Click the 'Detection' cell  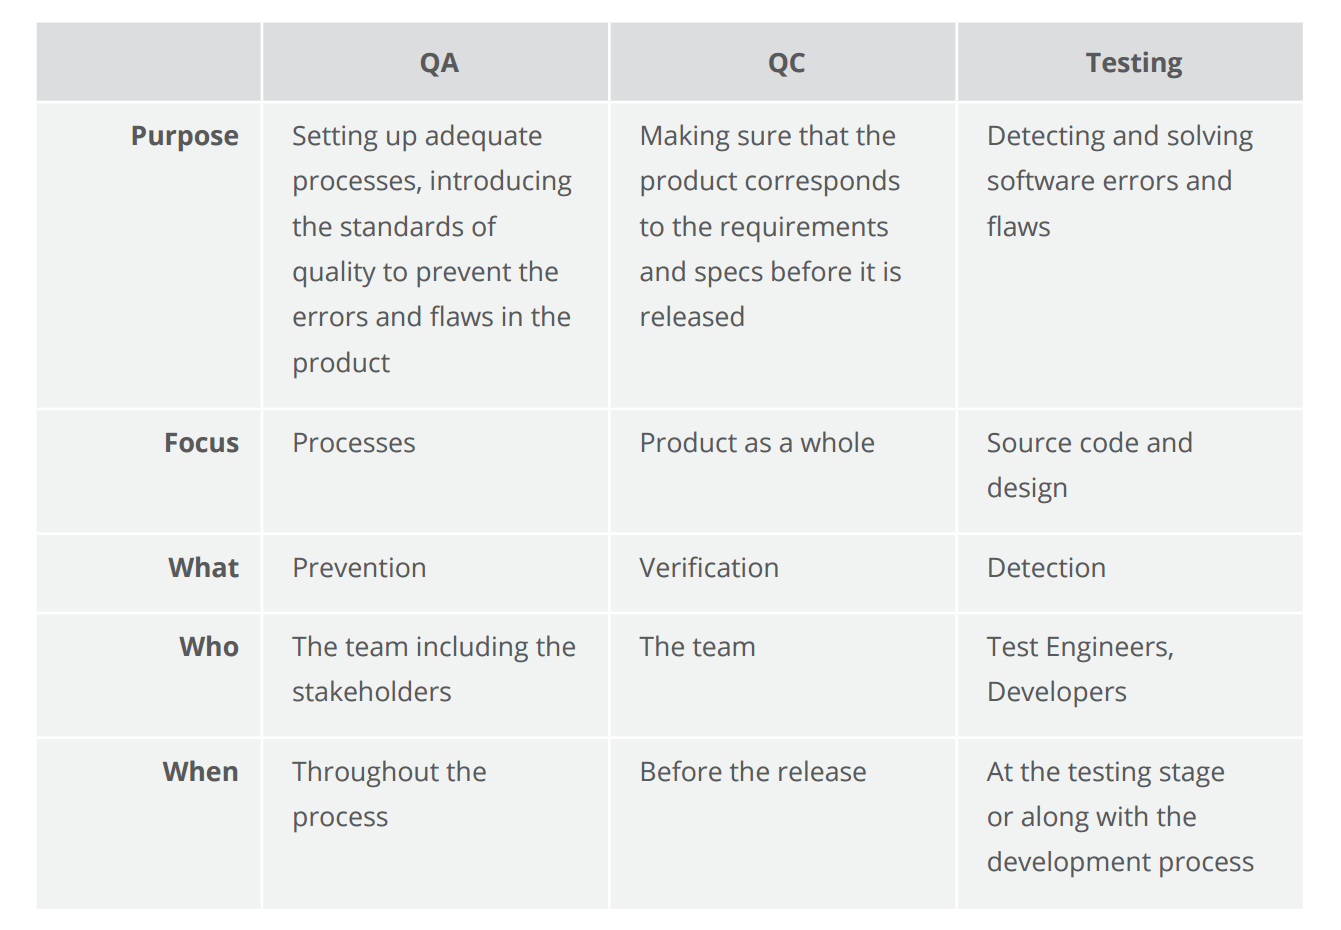[1046, 568]
